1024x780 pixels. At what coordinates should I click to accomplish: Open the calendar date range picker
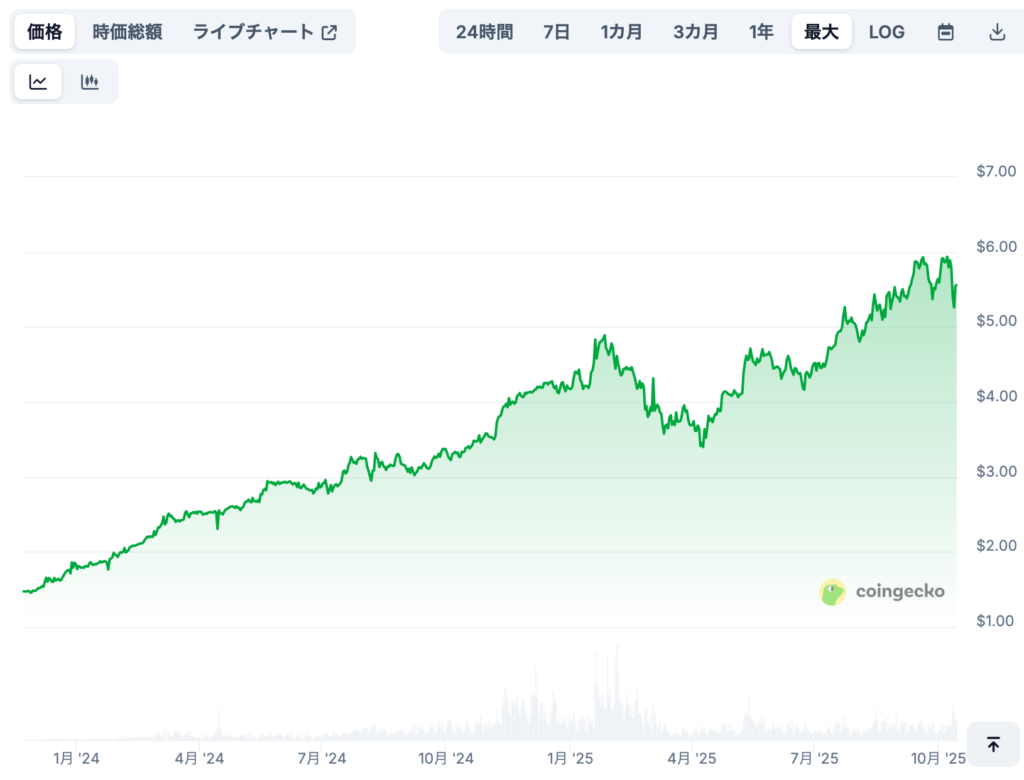945,32
